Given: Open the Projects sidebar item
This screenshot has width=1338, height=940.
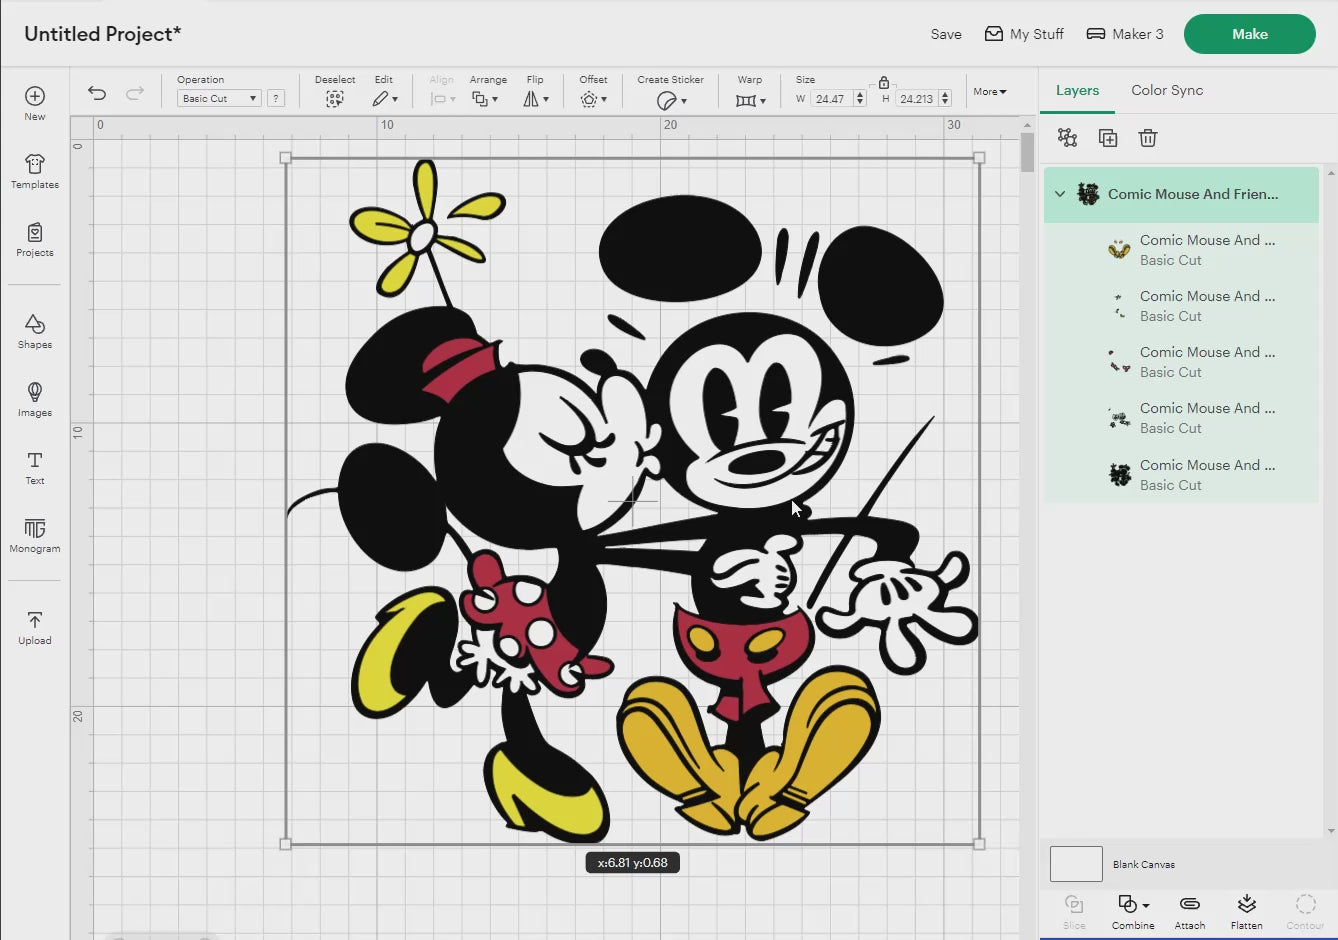Looking at the screenshot, I should pos(35,239).
